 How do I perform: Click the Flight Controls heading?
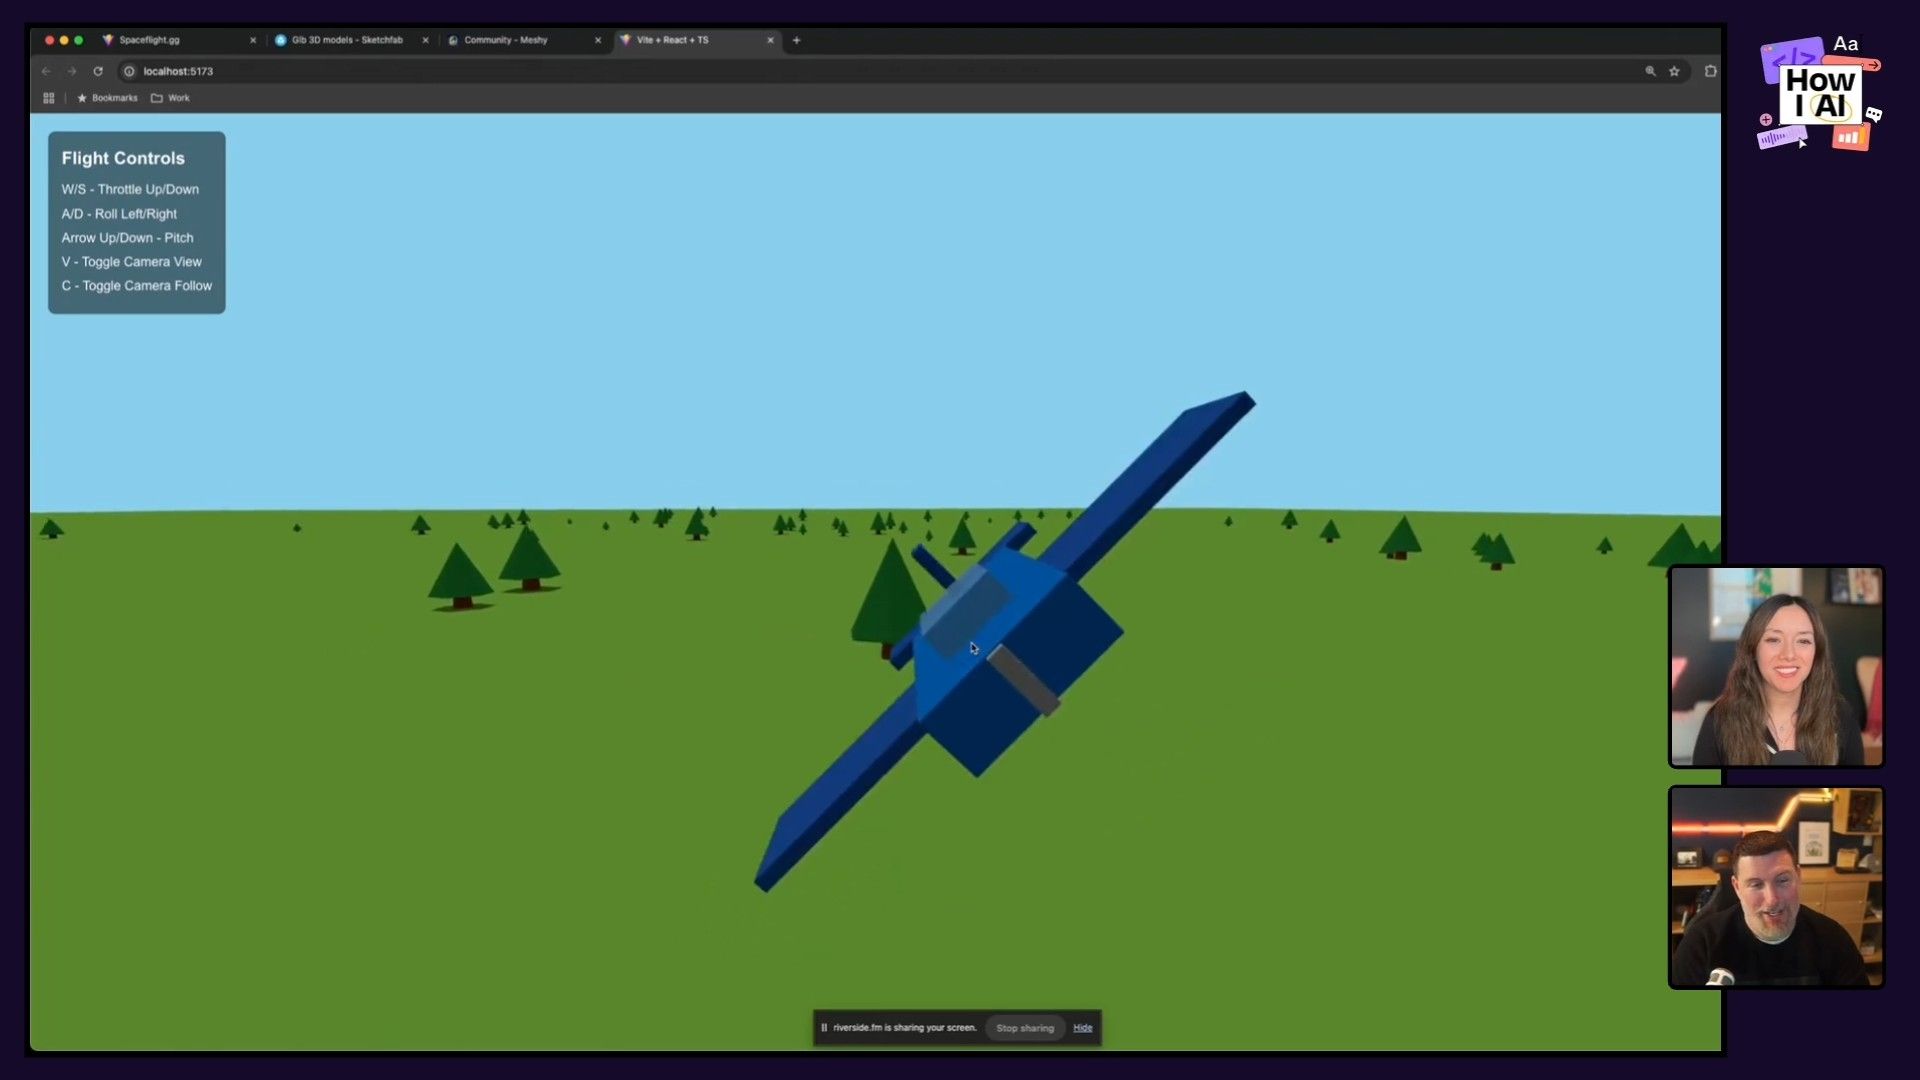123,158
